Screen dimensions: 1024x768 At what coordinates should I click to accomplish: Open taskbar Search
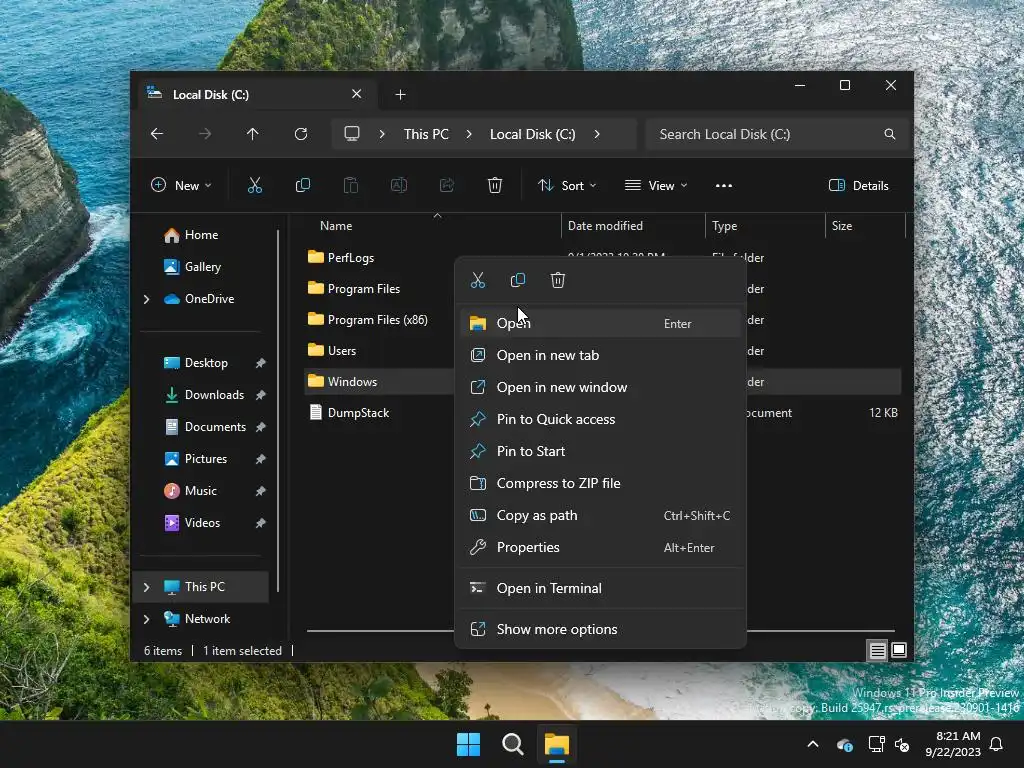pos(513,744)
